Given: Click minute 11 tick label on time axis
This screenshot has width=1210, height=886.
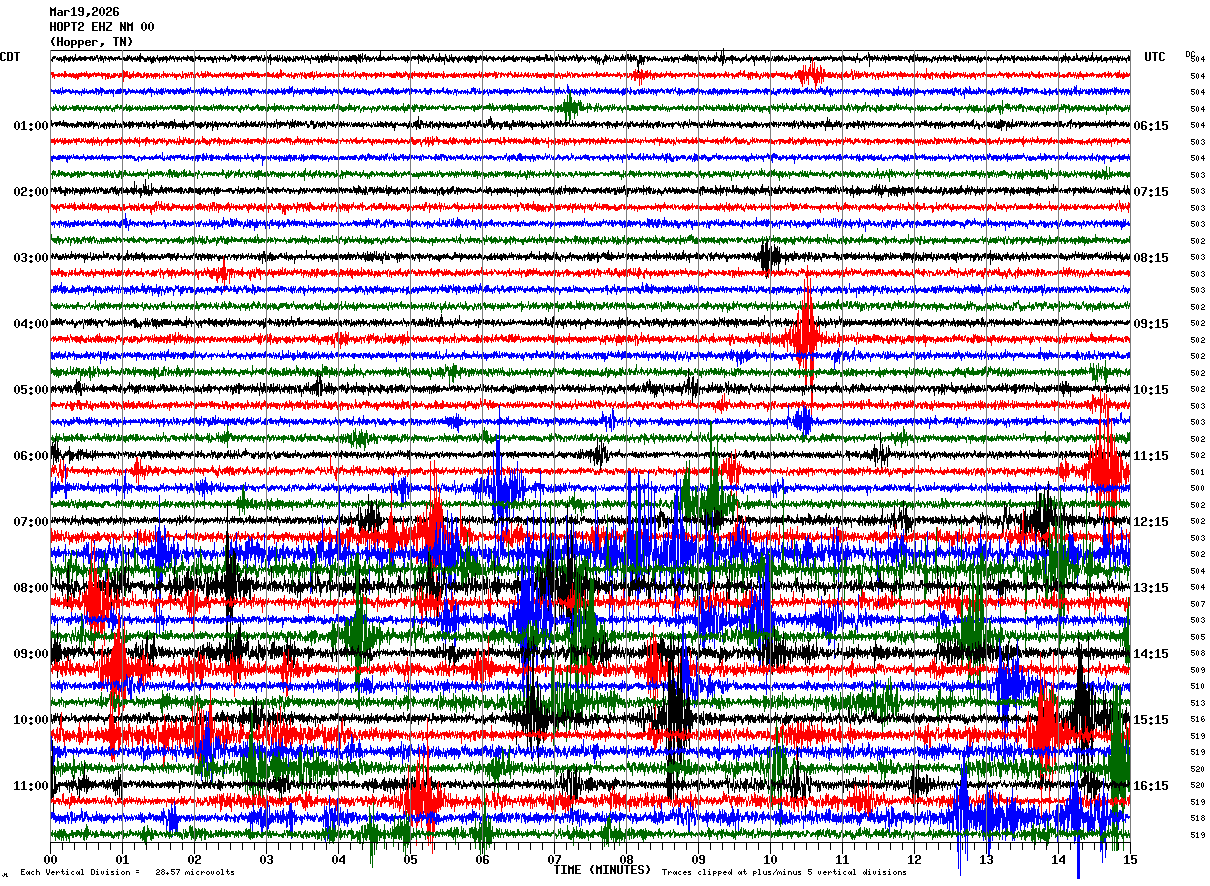Looking at the screenshot, I should click(842, 859).
